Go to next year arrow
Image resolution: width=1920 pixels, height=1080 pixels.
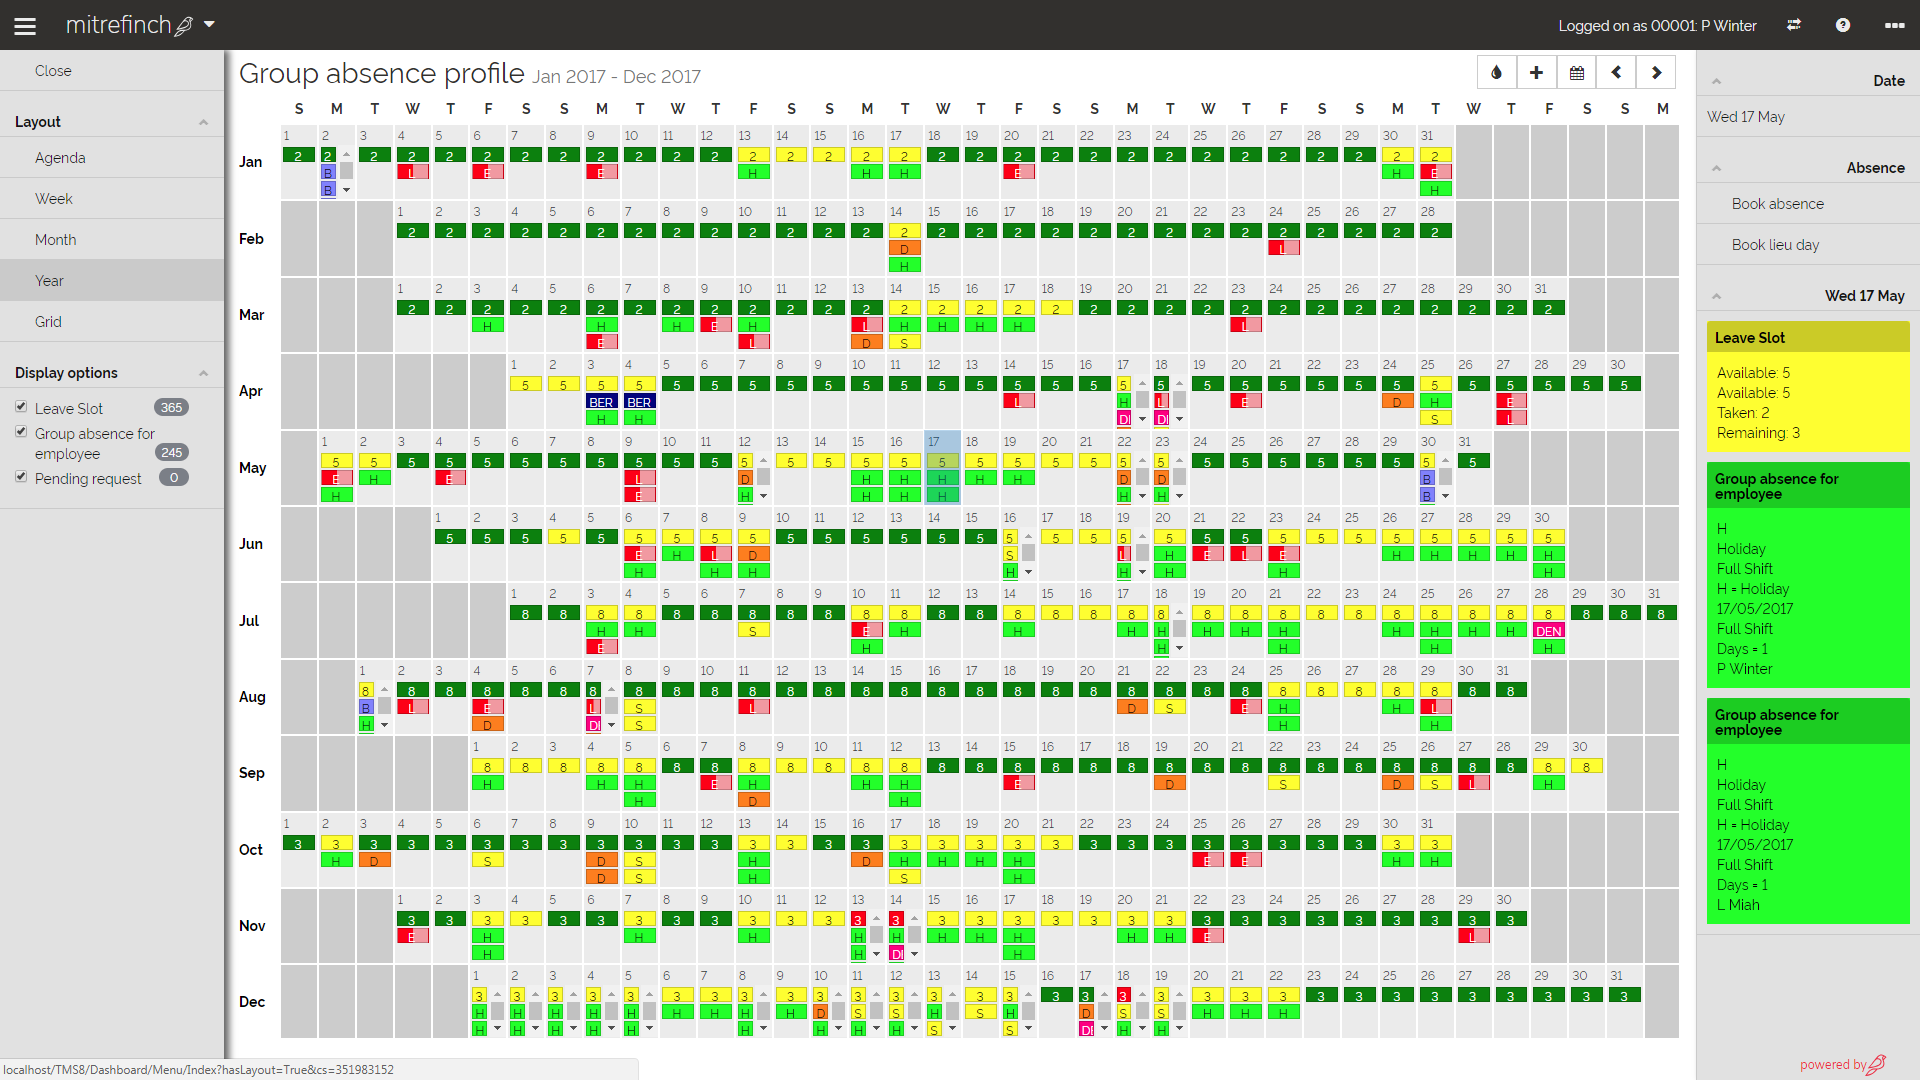(1656, 73)
